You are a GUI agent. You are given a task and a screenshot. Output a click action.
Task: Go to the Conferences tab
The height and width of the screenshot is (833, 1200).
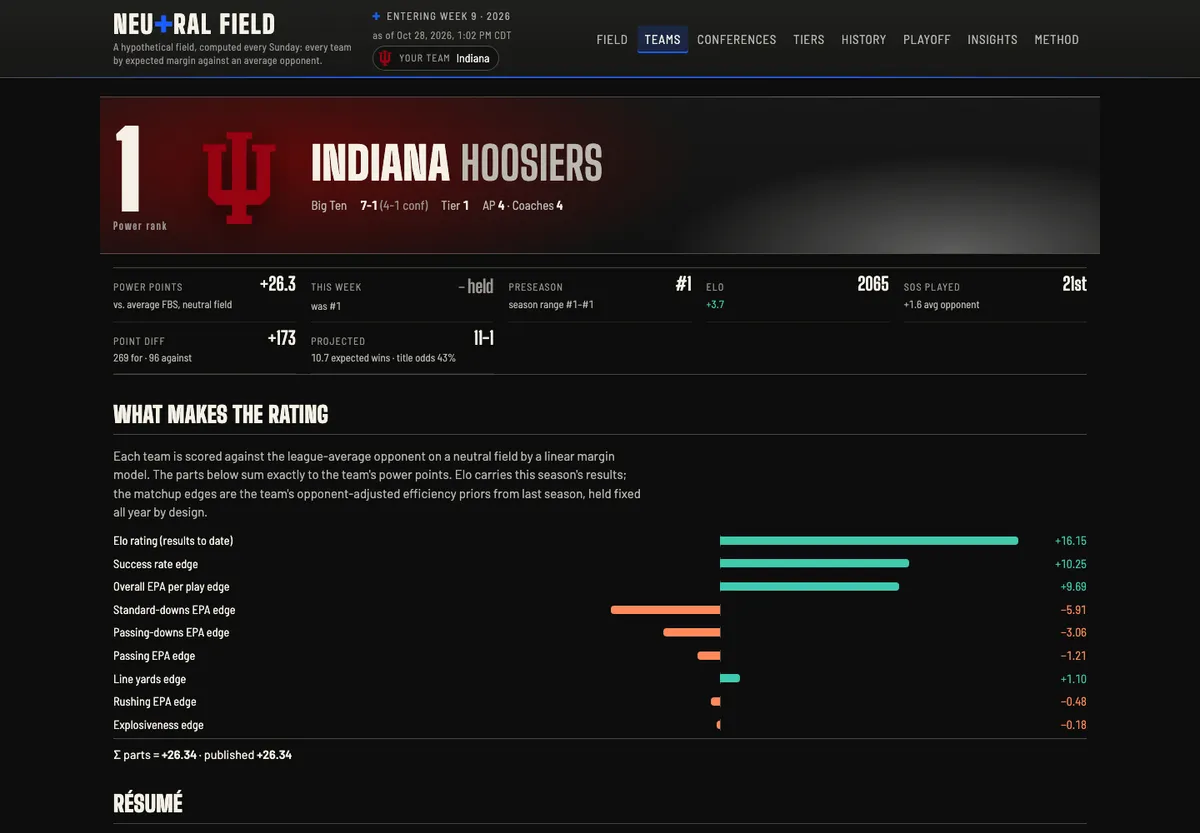click(737, 40)
